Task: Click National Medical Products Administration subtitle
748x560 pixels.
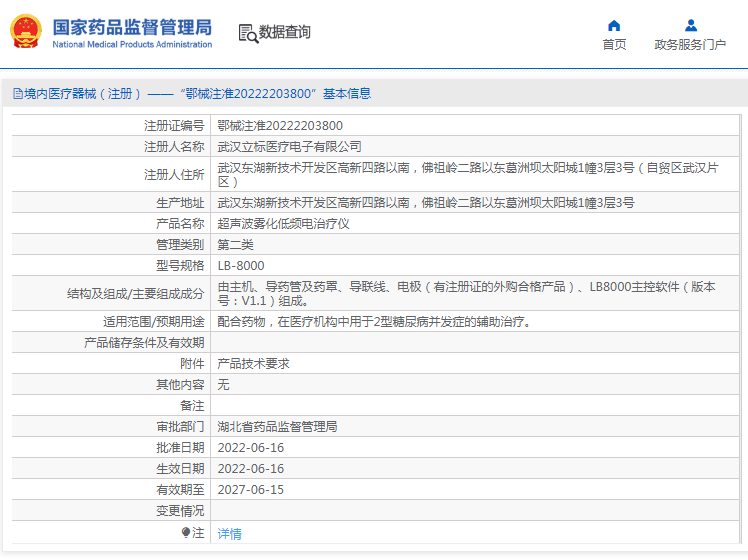Action: tap(132, 44)
